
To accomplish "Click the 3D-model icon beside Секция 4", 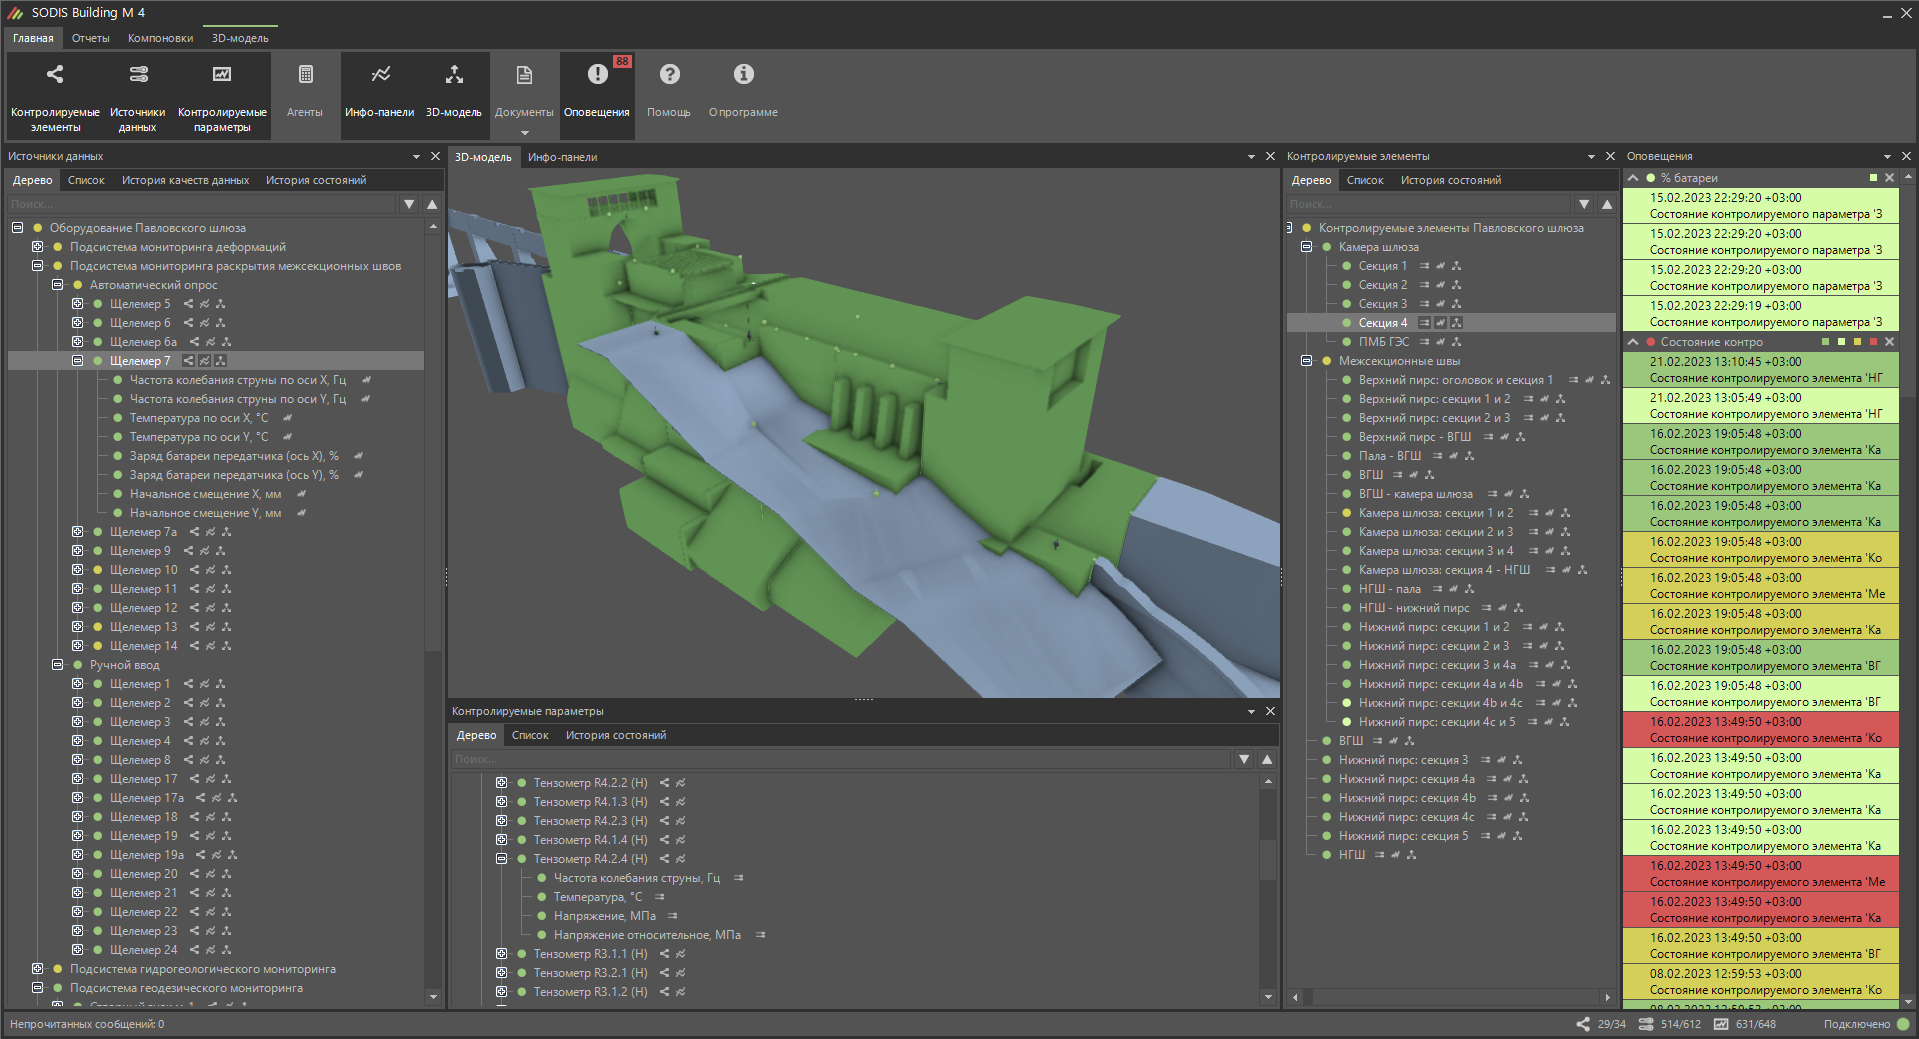I will point(1456,323).
